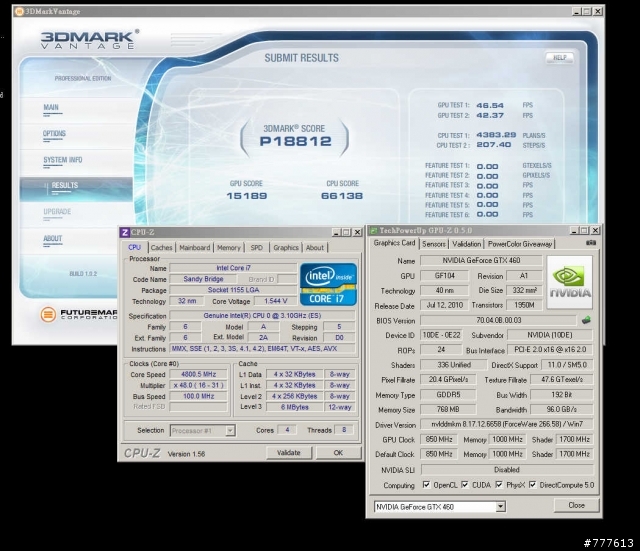Click the Memory Size value 768 MB
640x551 pixels.
tap(448, 409)
